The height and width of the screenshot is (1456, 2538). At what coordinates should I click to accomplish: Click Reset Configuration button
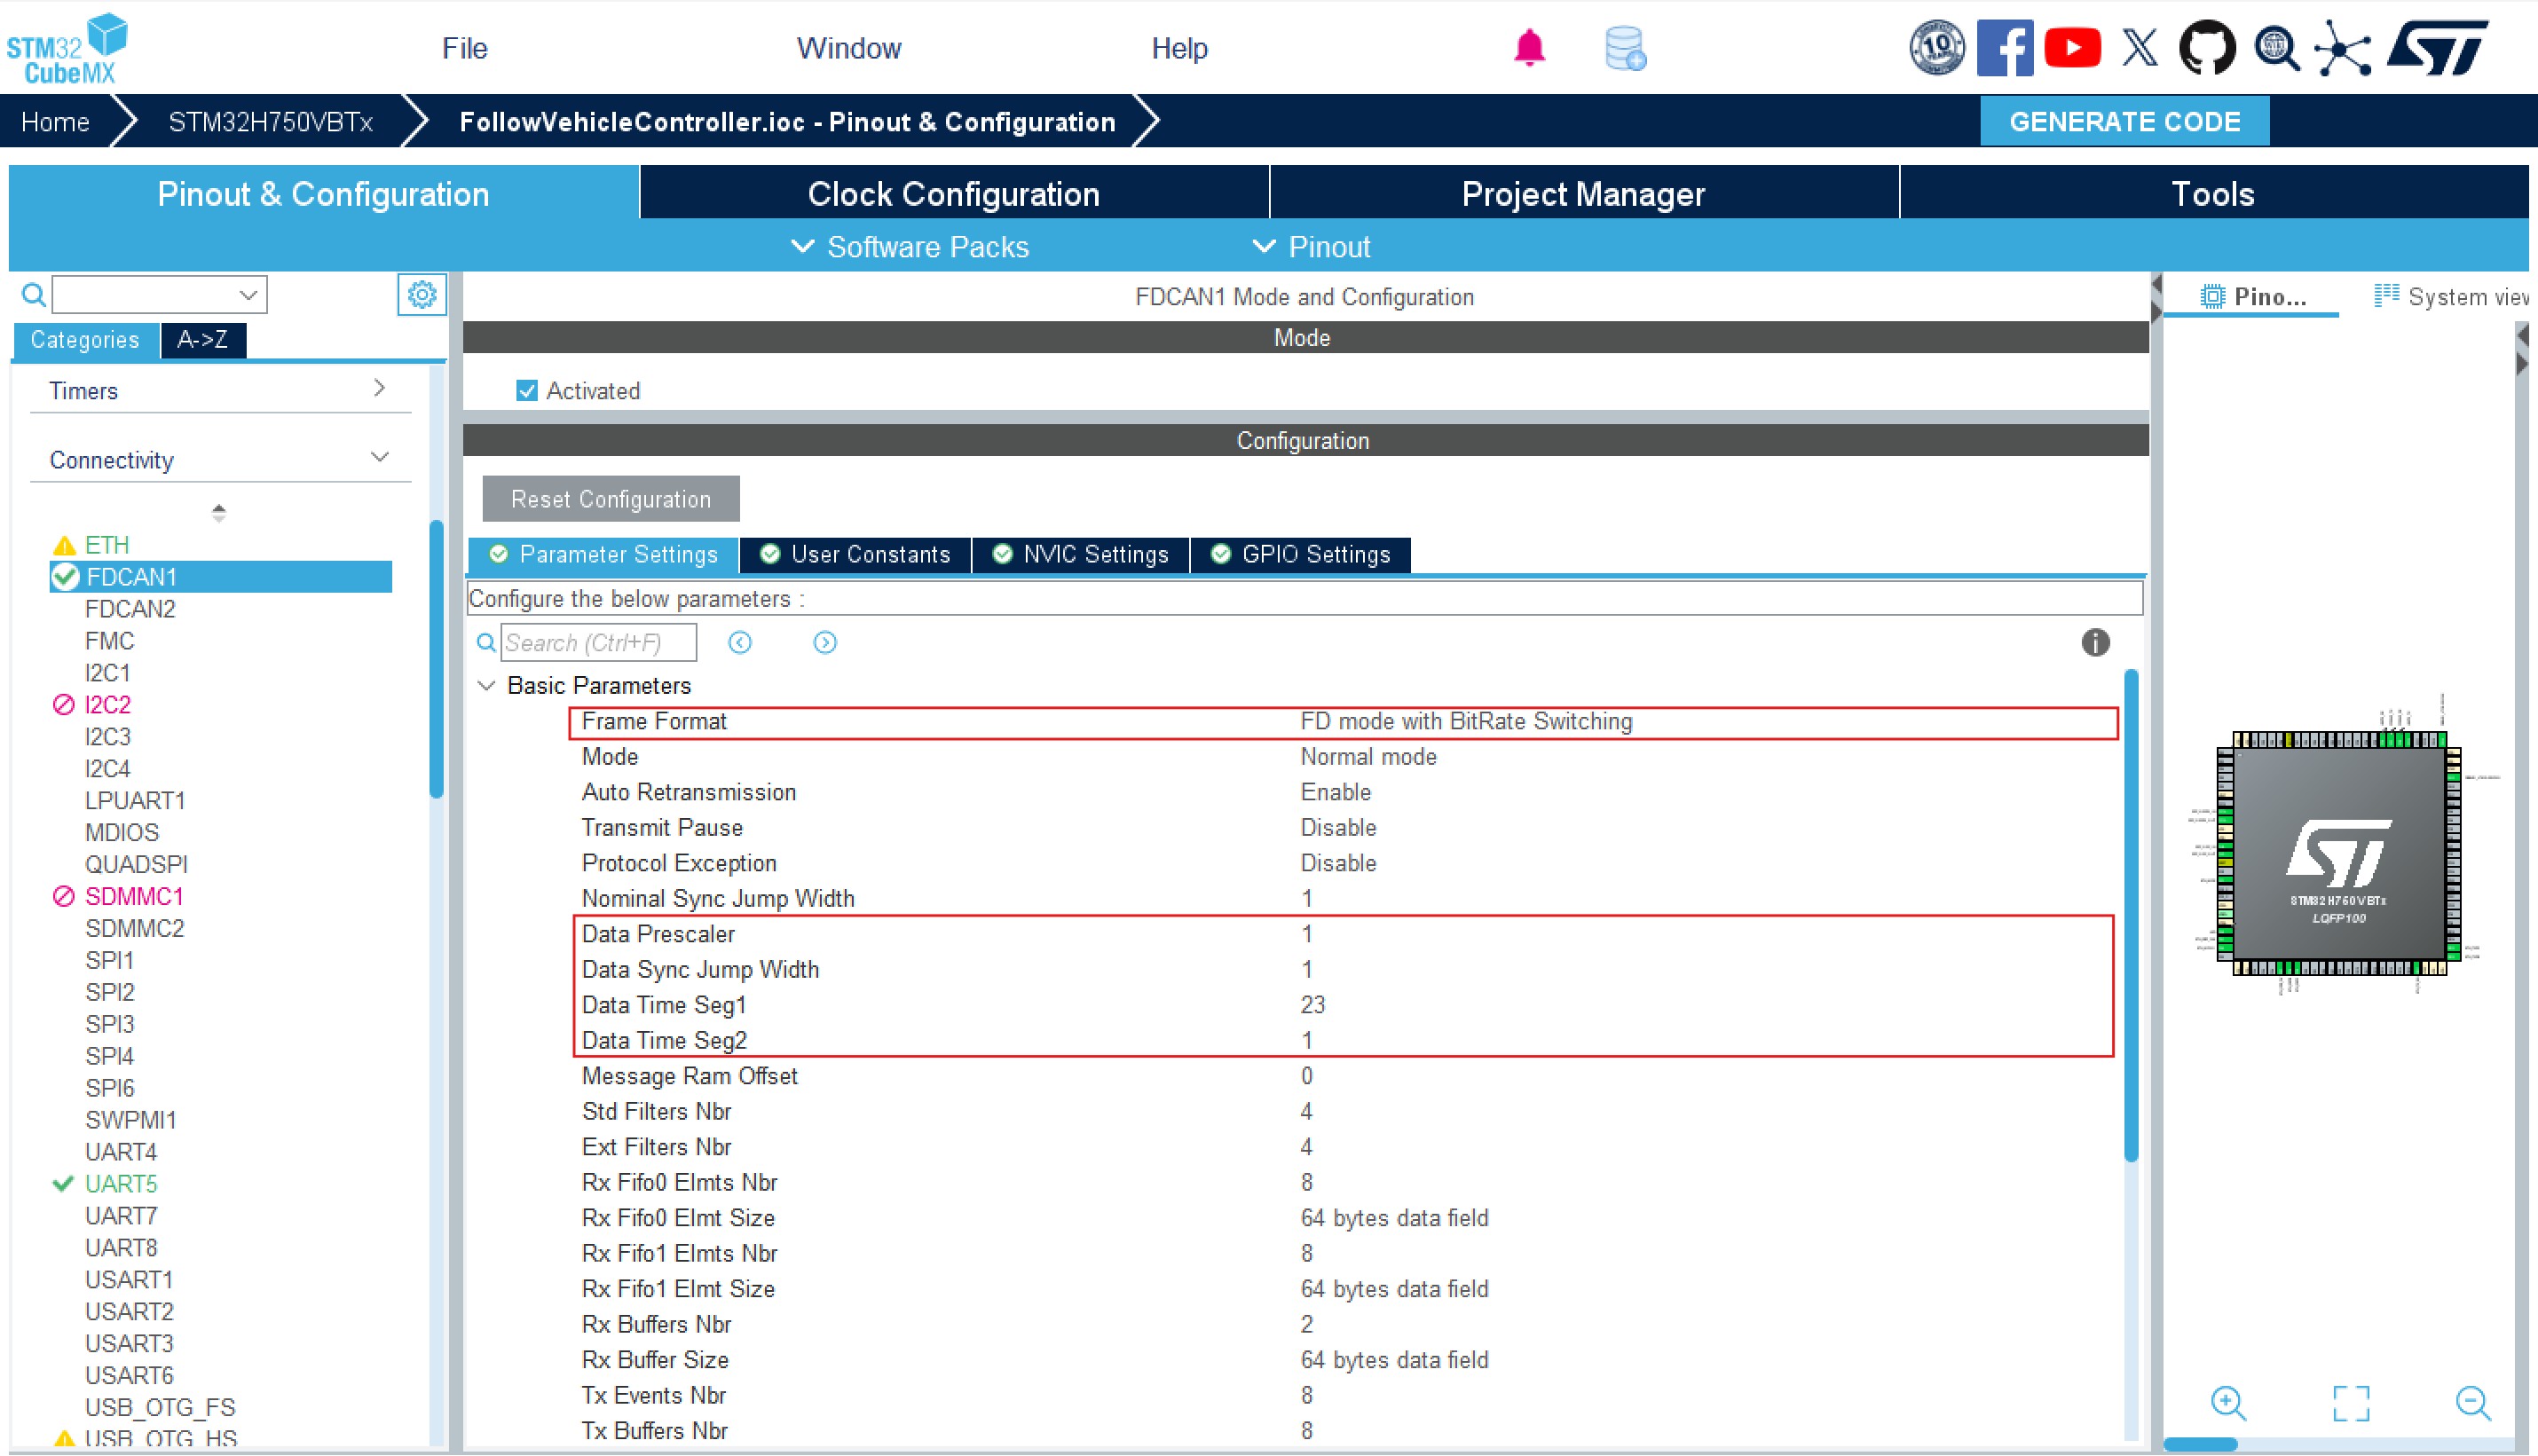click(611, 498)
